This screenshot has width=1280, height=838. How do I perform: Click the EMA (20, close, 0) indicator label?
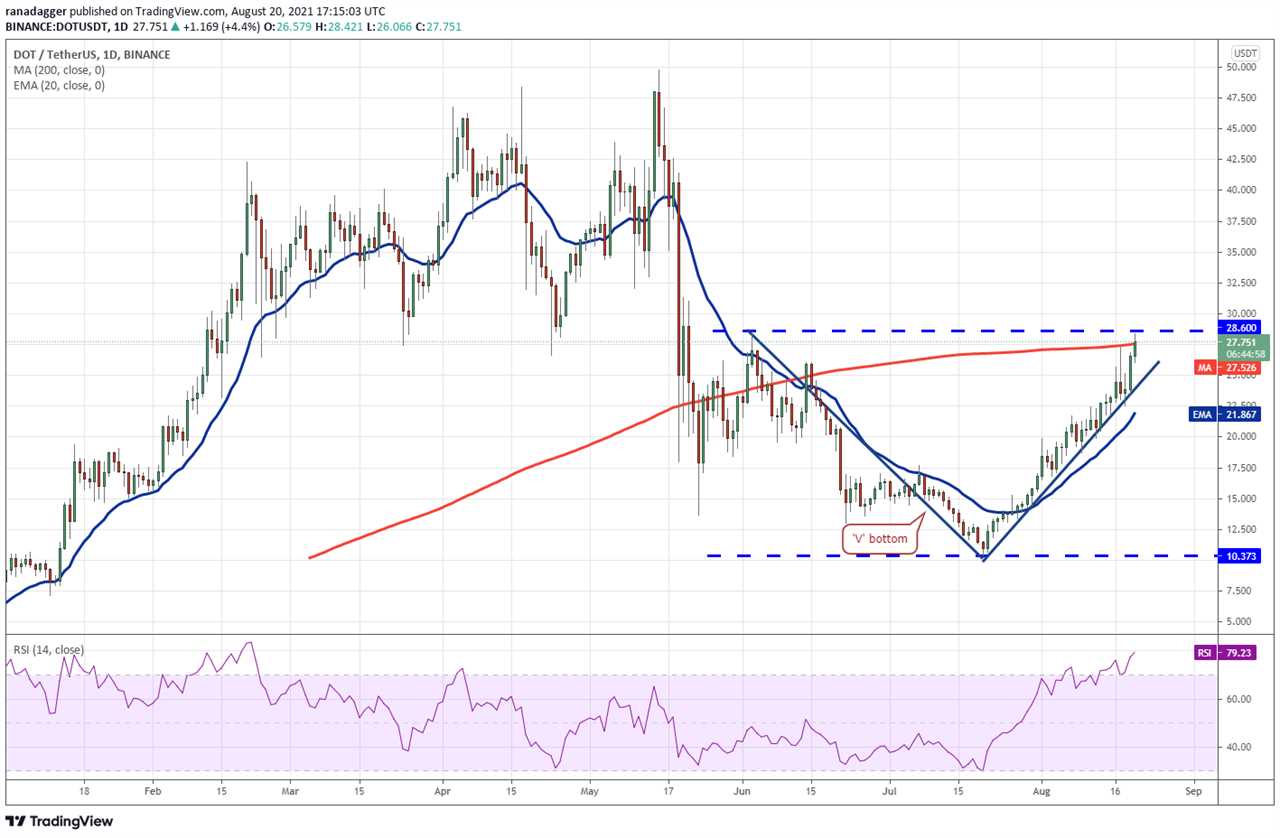[59, 86]
